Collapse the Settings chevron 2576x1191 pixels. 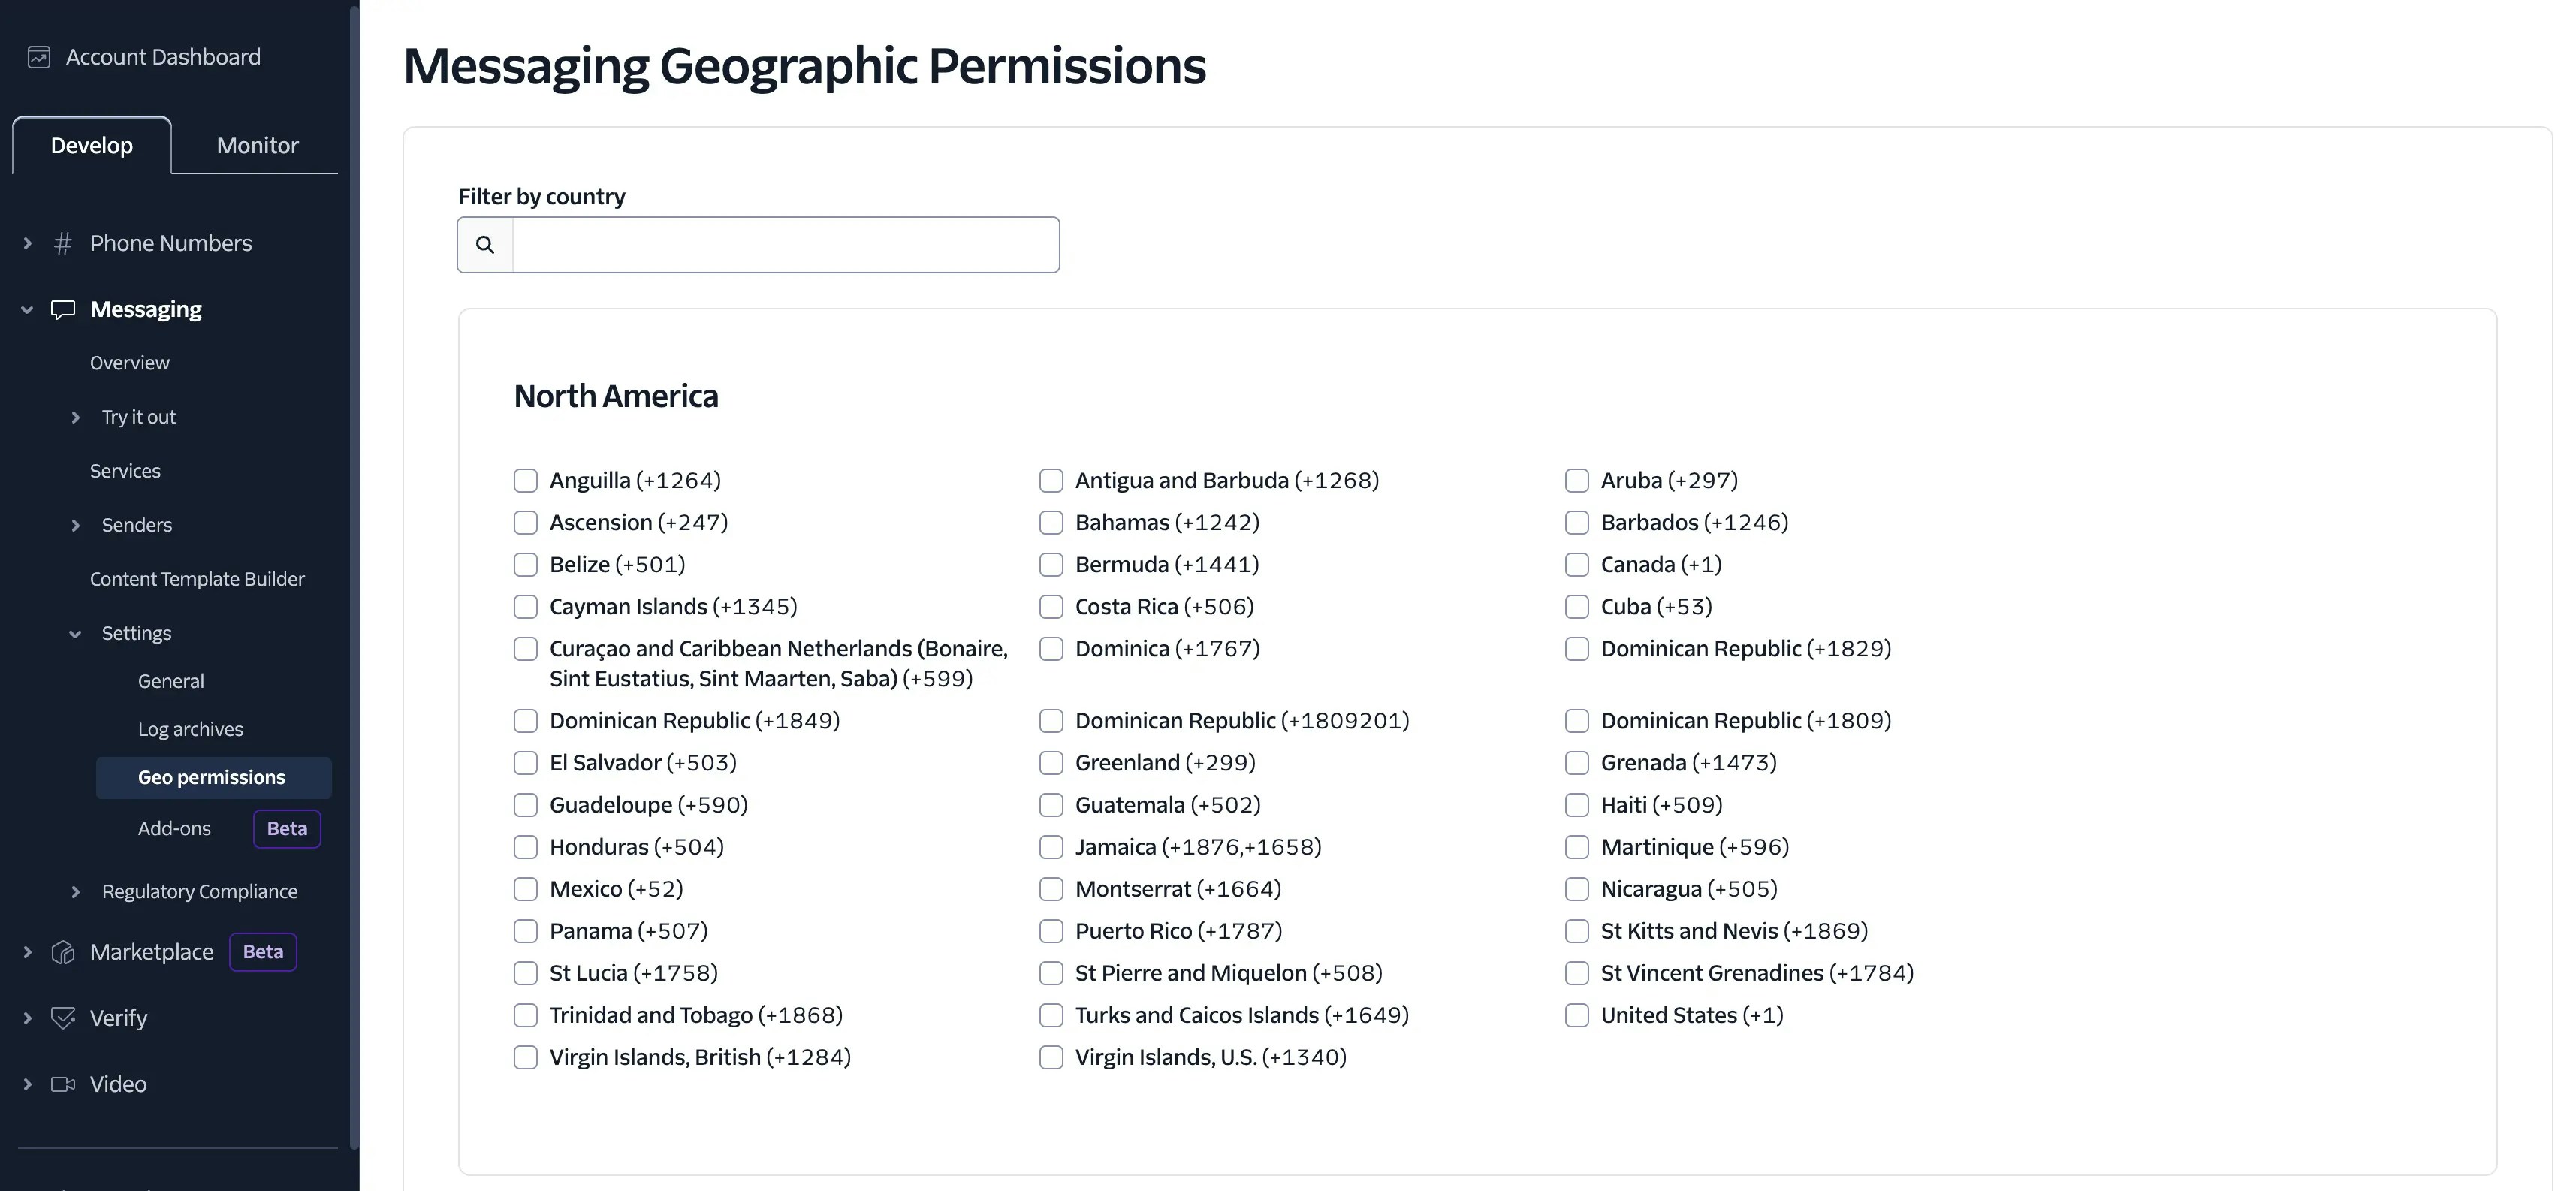click(75, 634)
